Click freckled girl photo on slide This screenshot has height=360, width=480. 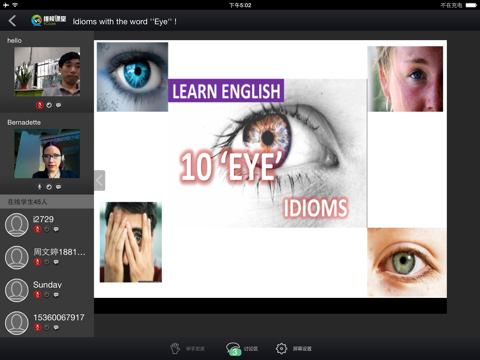coord(405,79)
